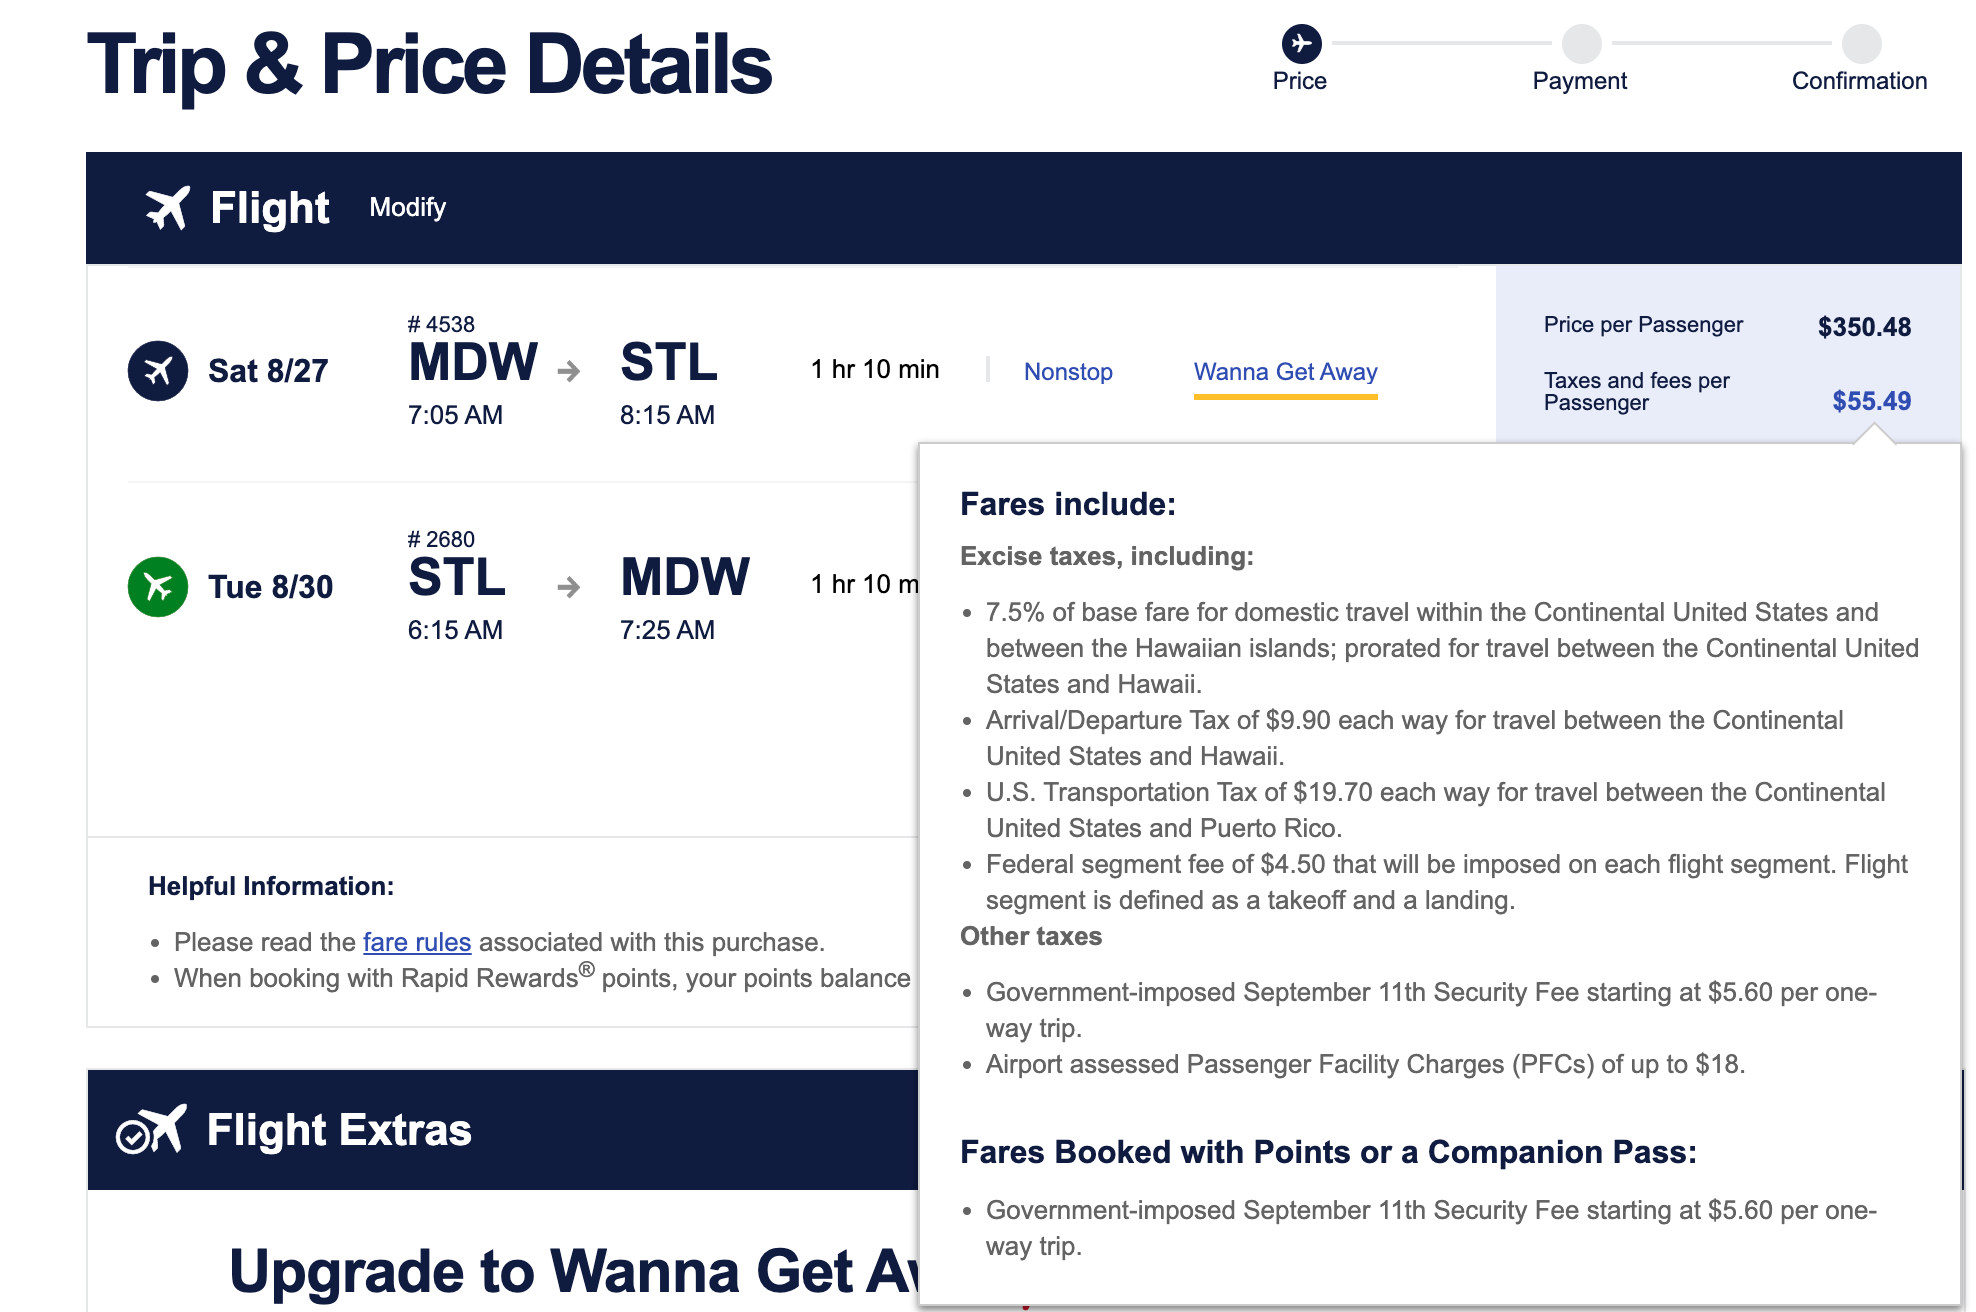1976x1312 pixels.
Task: Select the green landing plane icon beside Tue 8/30
Action: coord(157,586)
